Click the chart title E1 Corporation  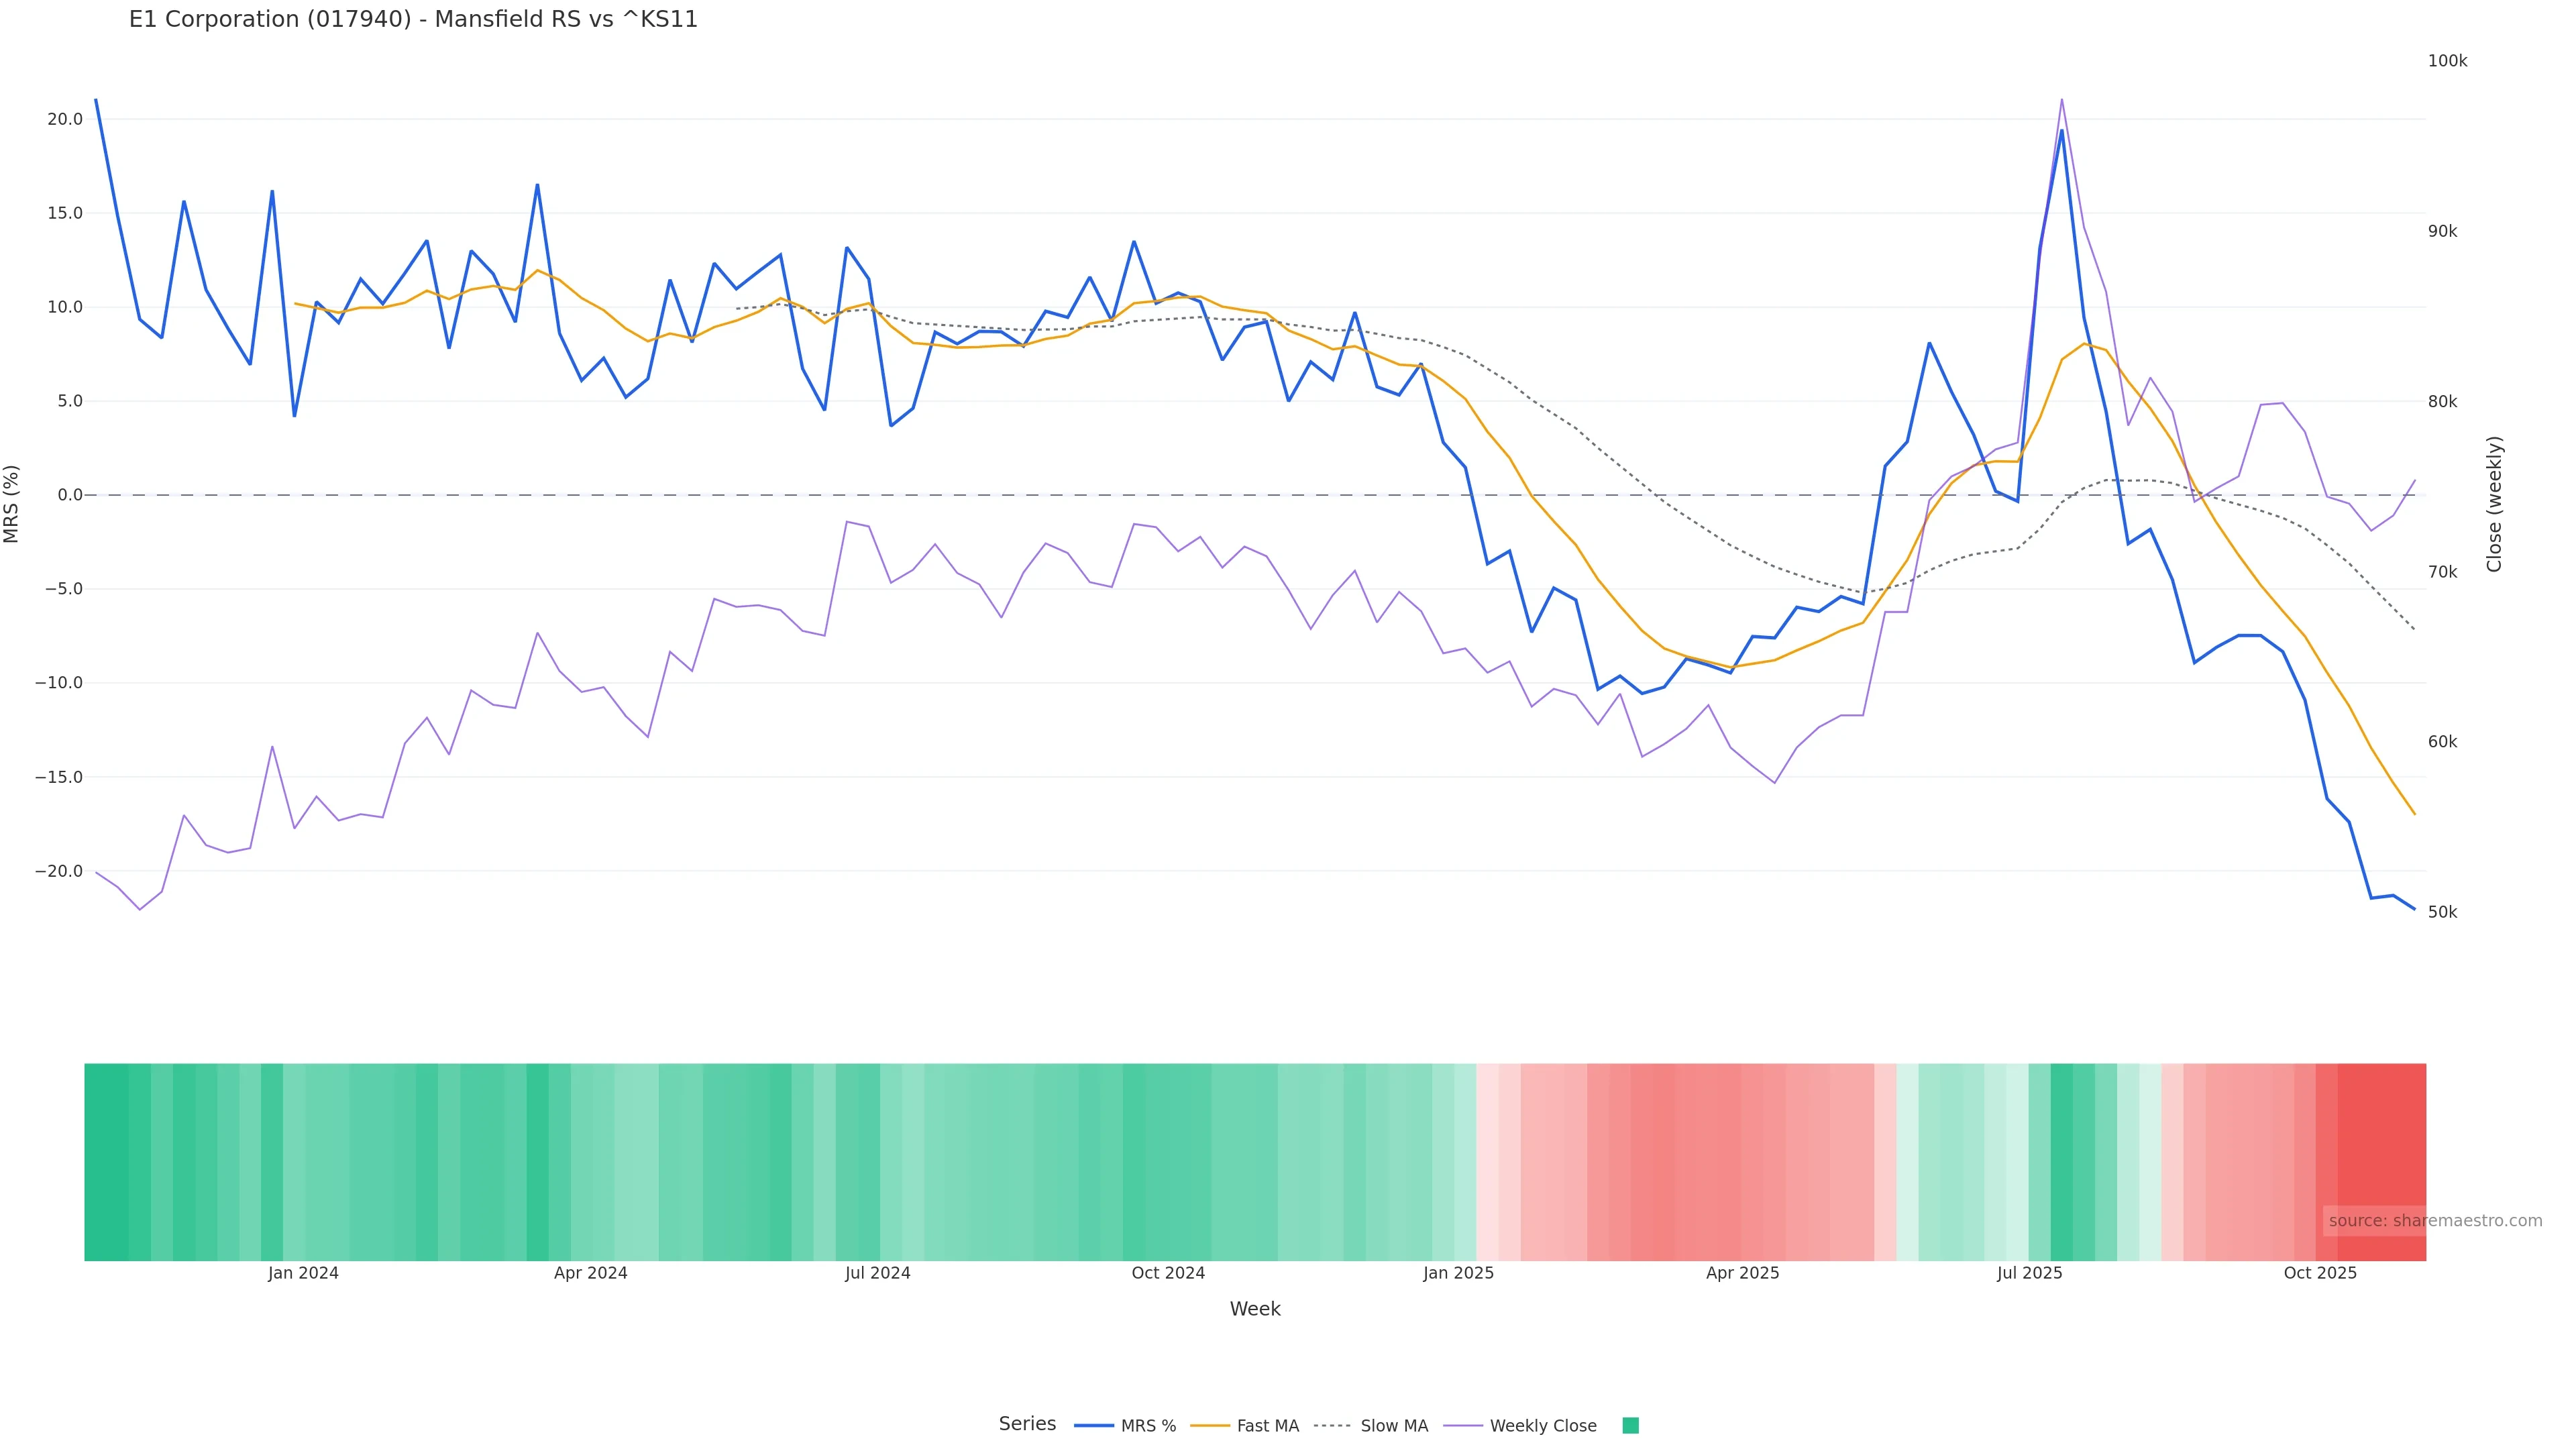coord(413,20)
